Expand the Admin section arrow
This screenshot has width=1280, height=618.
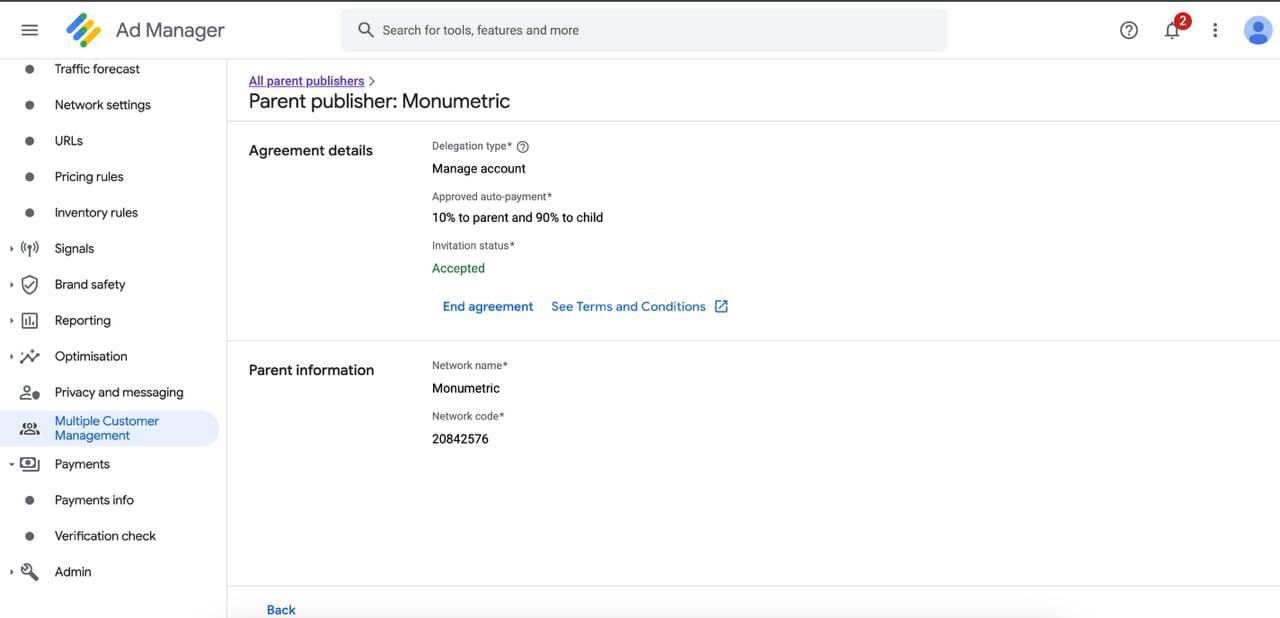[11, 572]
